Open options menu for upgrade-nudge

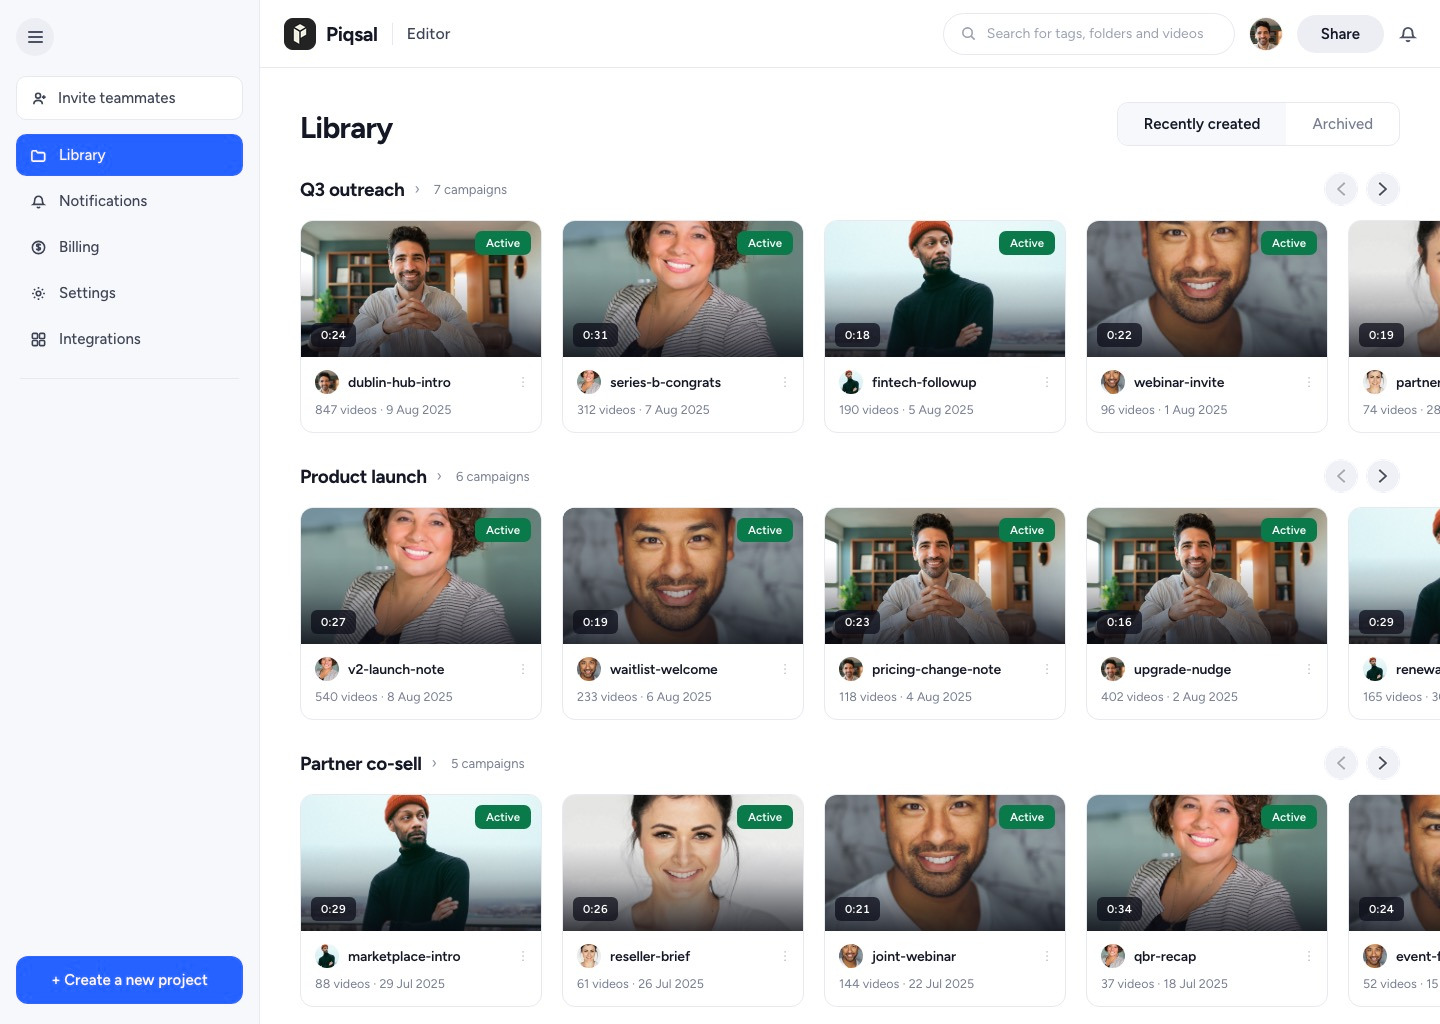(x=1309, y=669)
